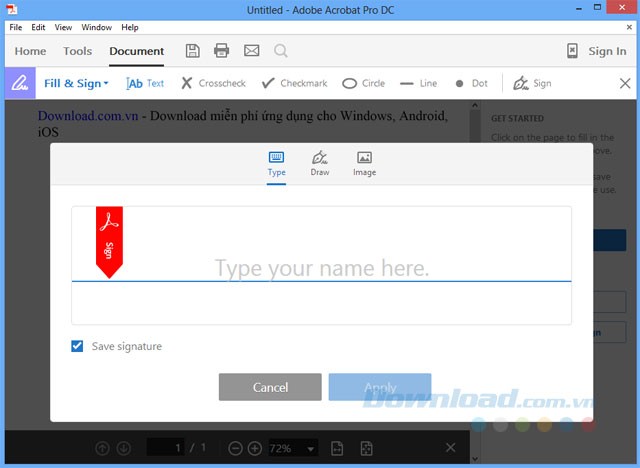Select the Dot tool
The height and width of the screenshot is (468, 640).
[x=471, y=83]
